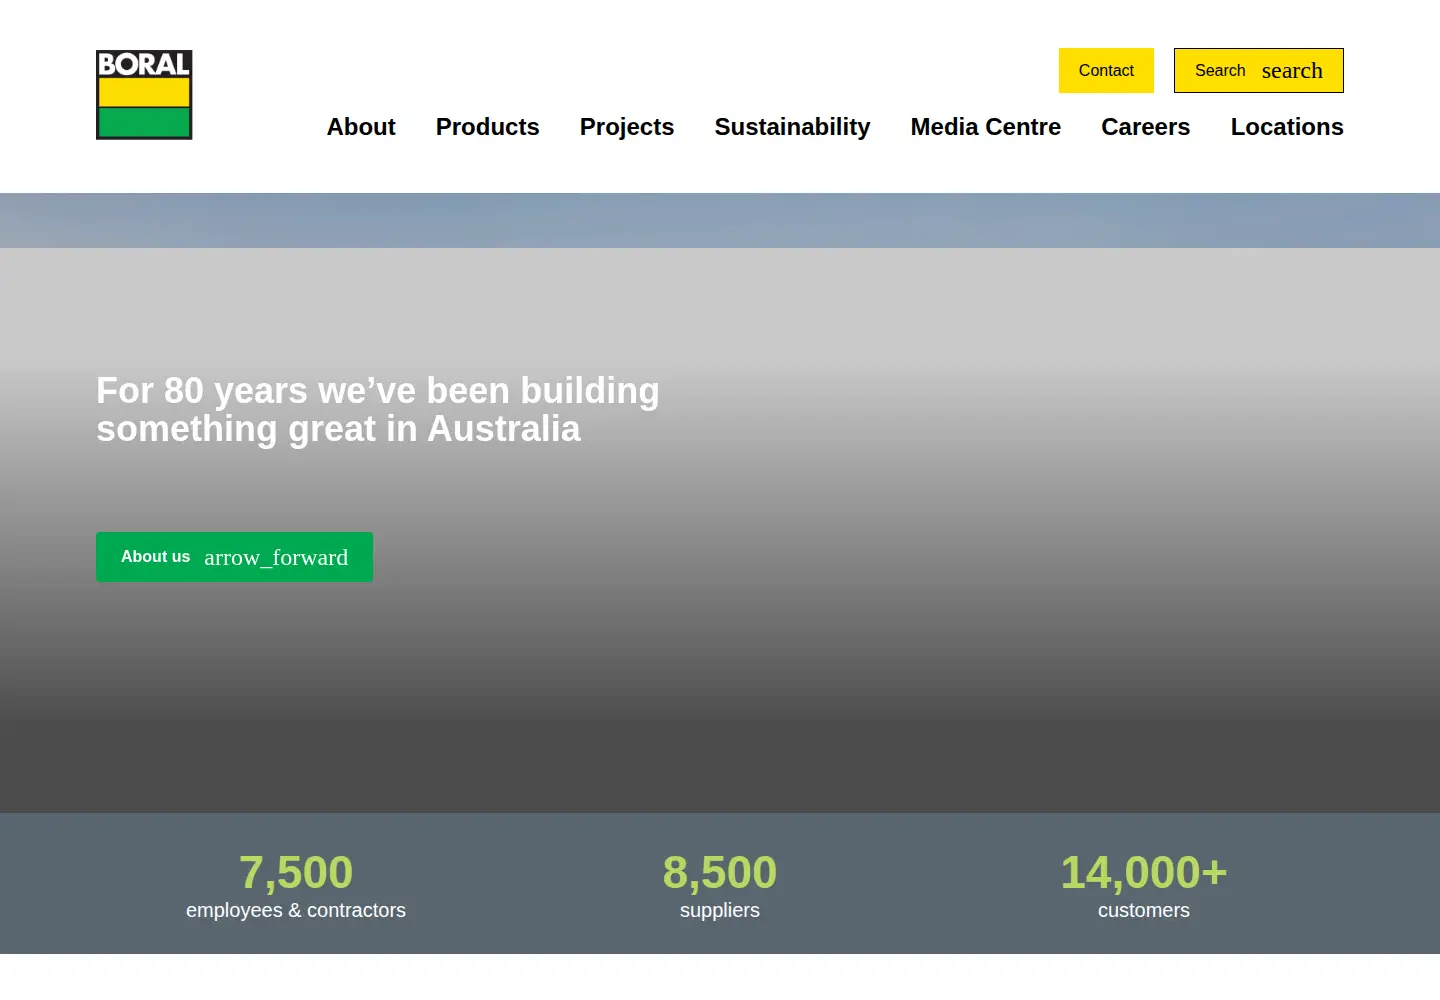Select the 8,500 statistic
Image resolution: width=1440 pixels, height=1000 pixels.
point(720,872)
